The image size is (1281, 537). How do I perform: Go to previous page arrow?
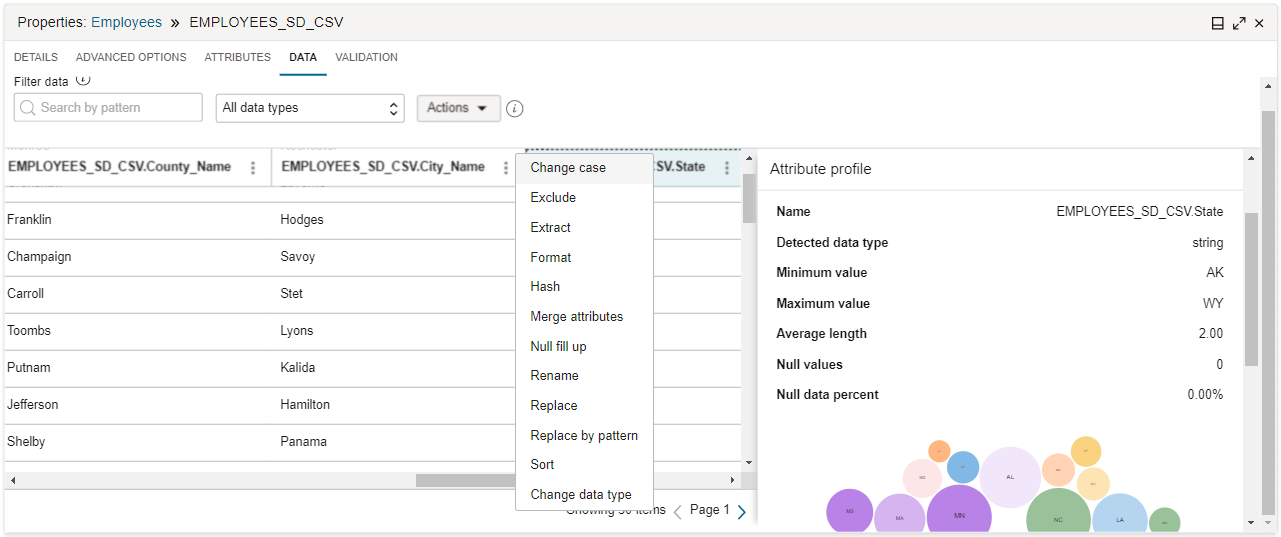(x=677, y=512)
